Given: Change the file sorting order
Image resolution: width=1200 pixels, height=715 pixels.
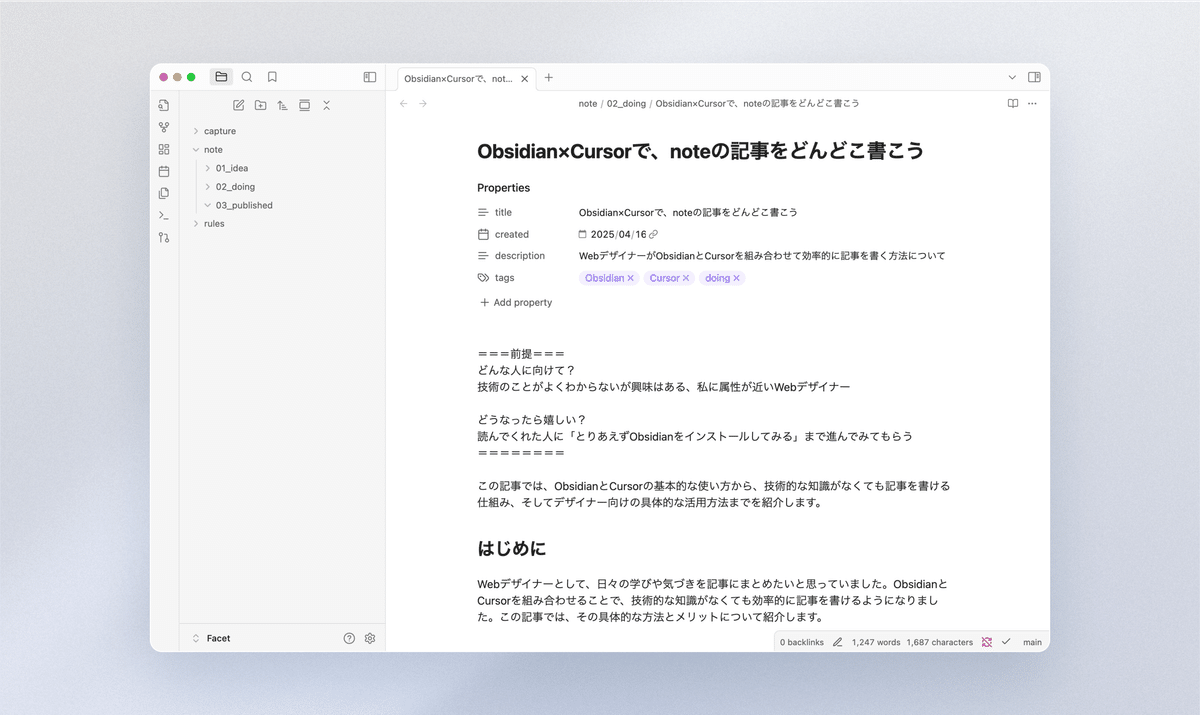Looking at the screenshot, I should tap(282, 105).
